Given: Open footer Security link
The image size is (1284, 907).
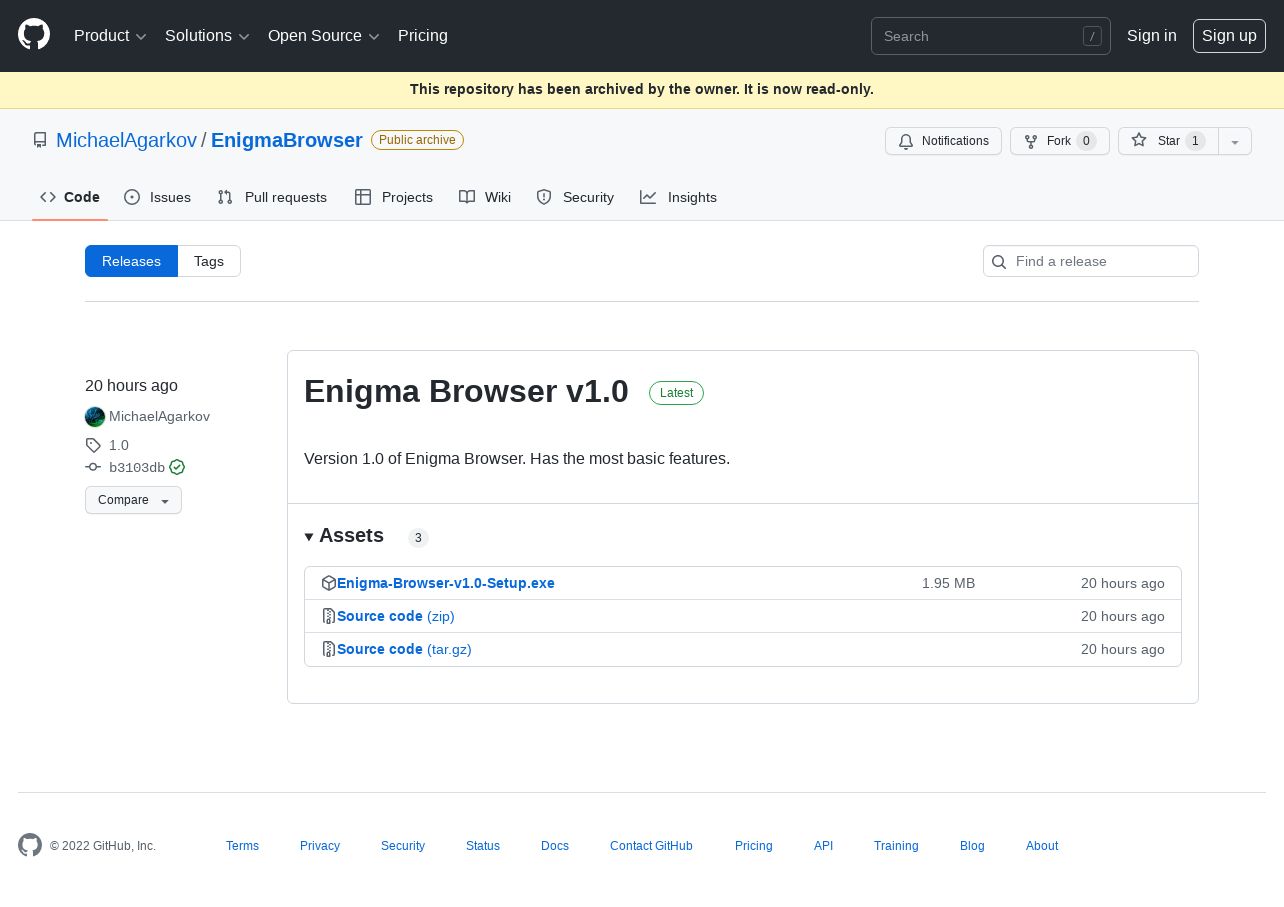Looking at the screenshot, I should point(403,846).
